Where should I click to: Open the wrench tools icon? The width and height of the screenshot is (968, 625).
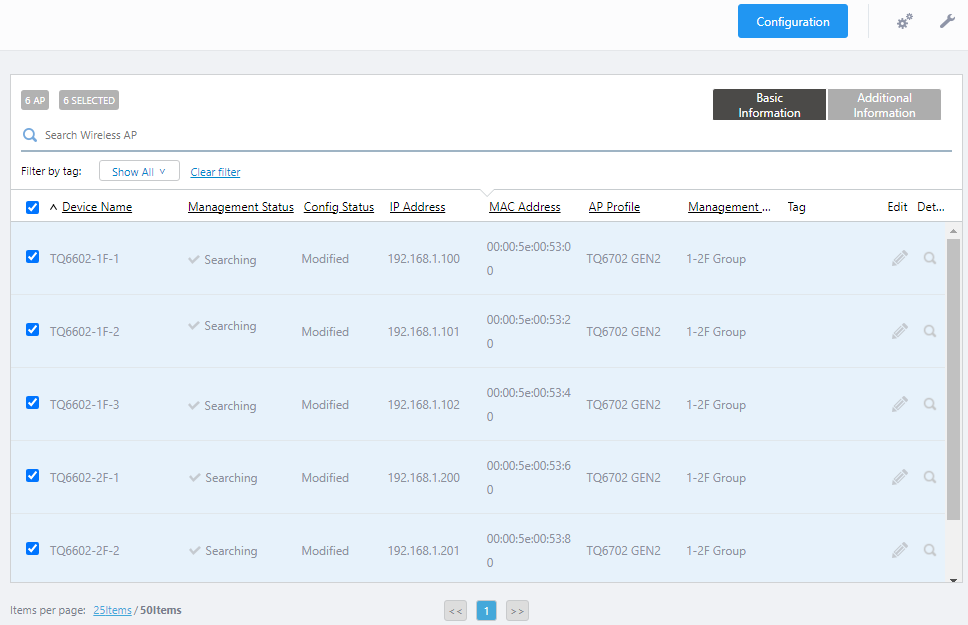947,21
